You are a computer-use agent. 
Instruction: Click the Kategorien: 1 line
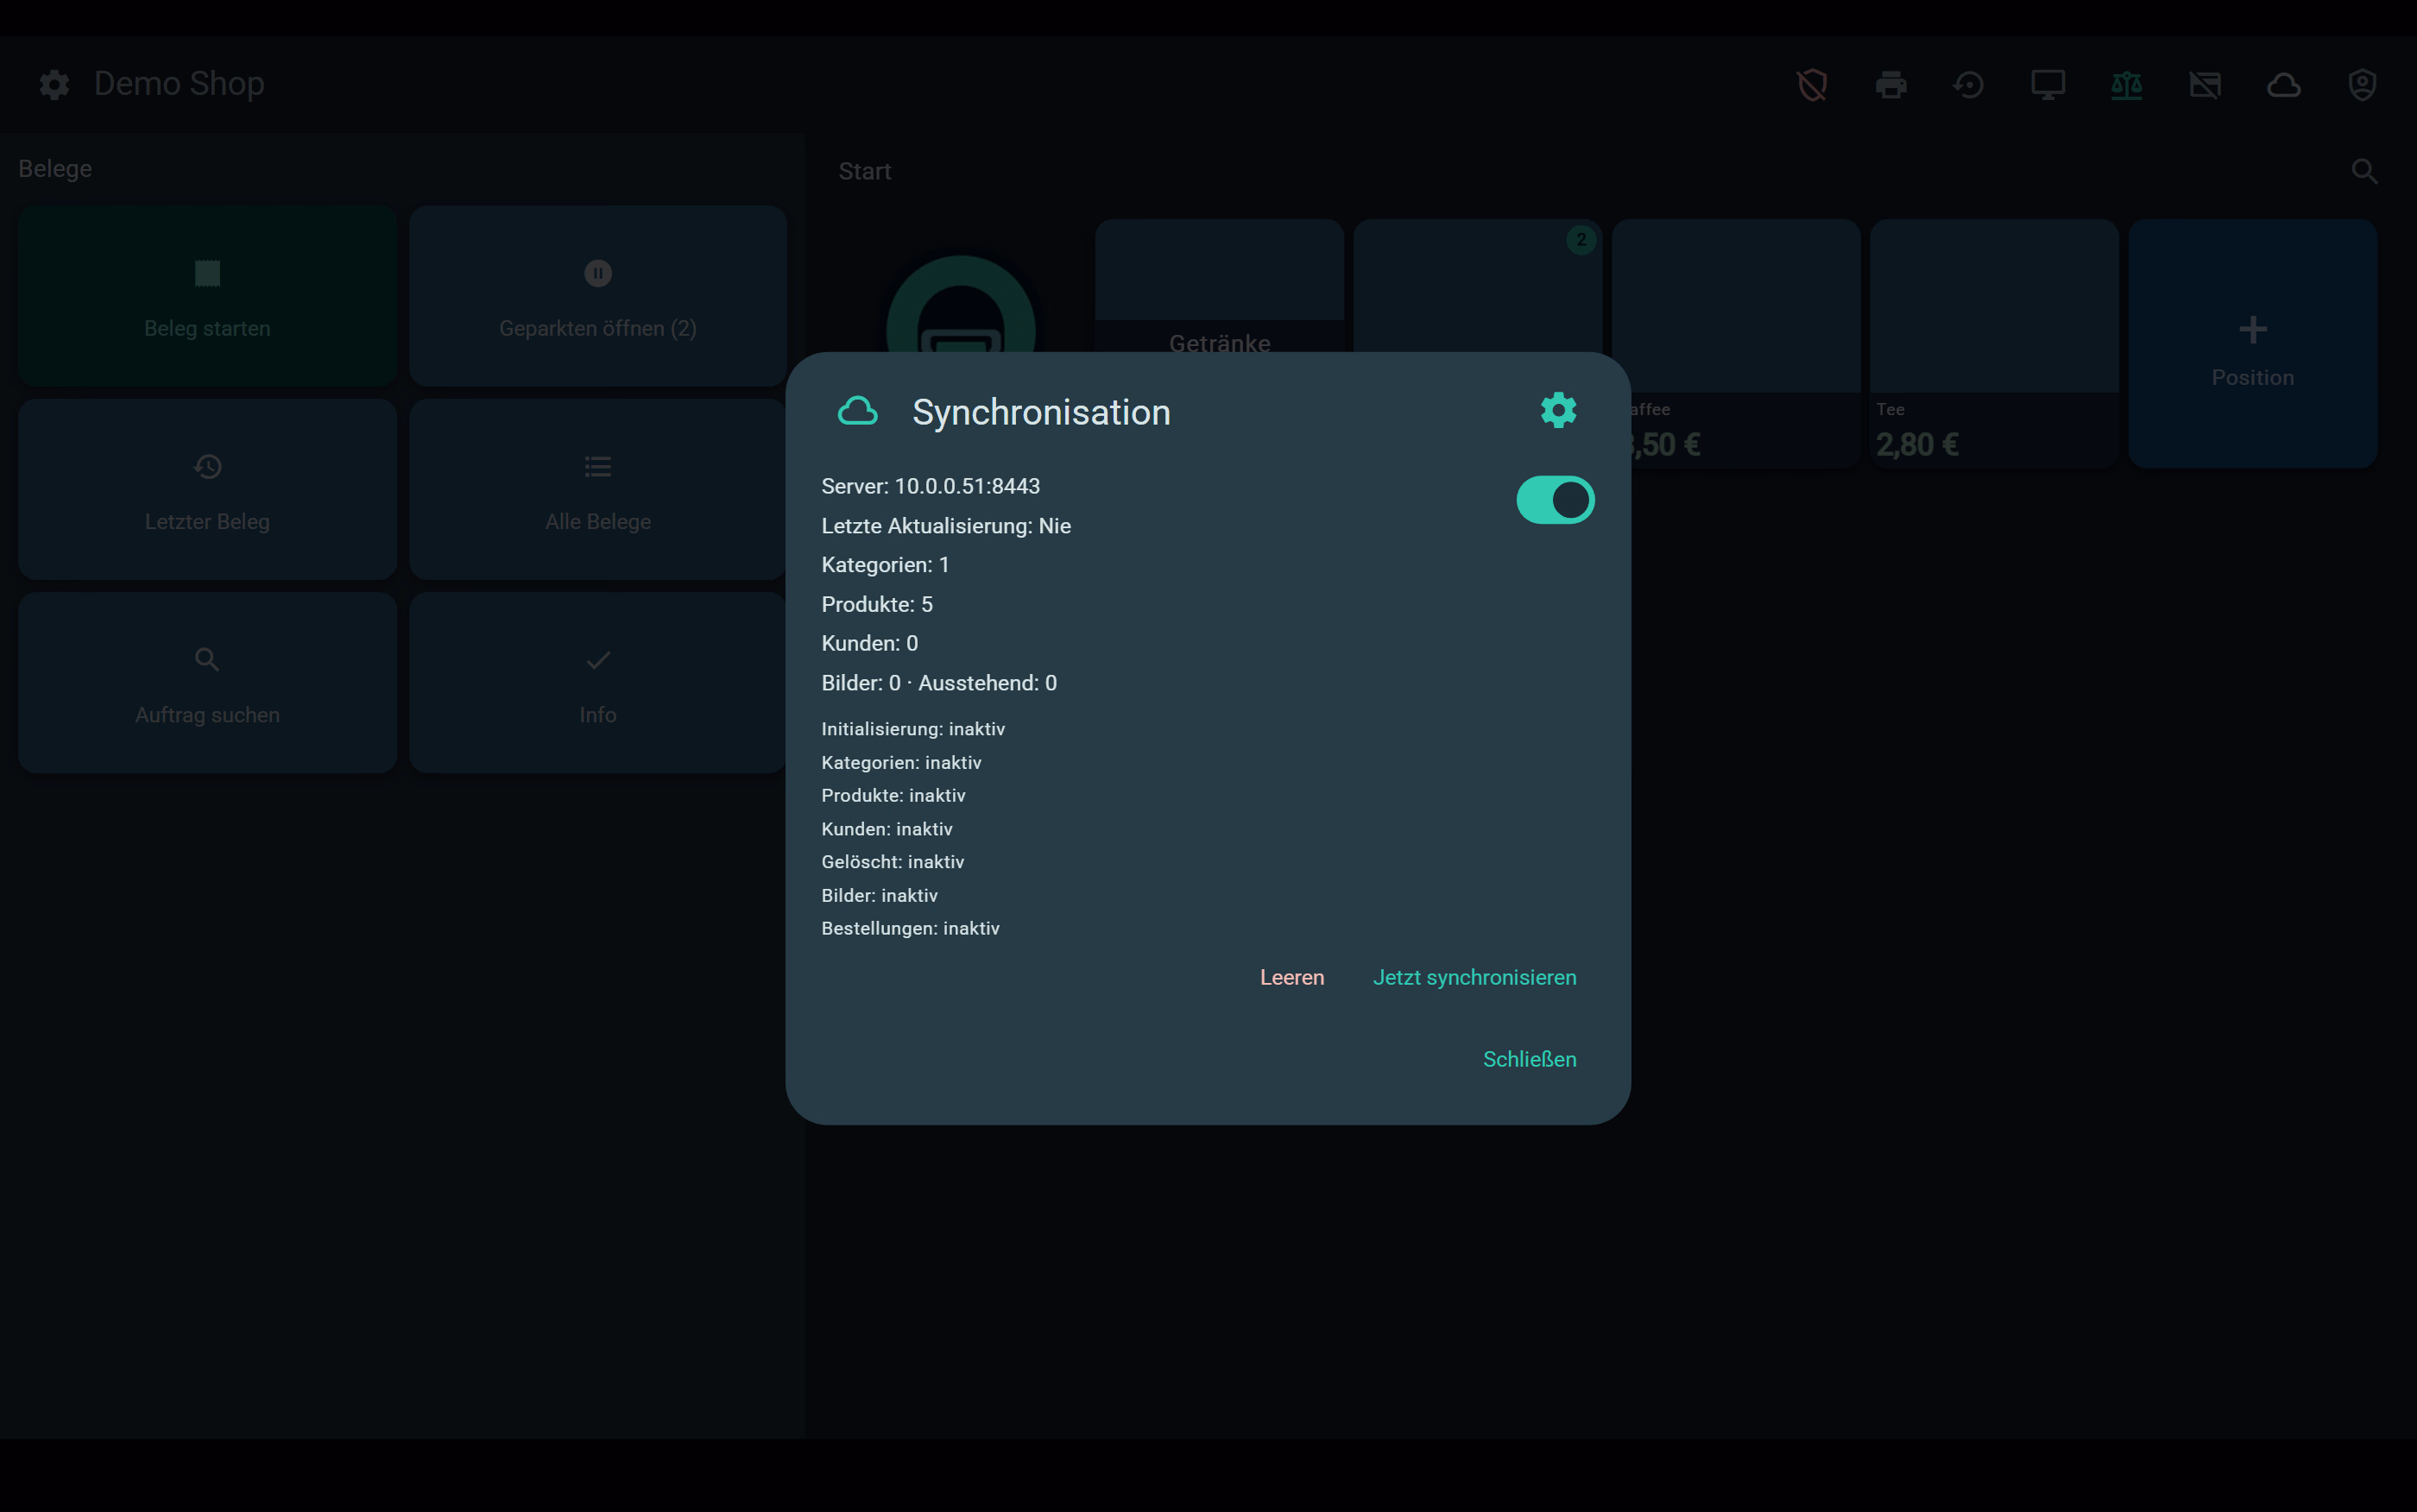point(885,565)
